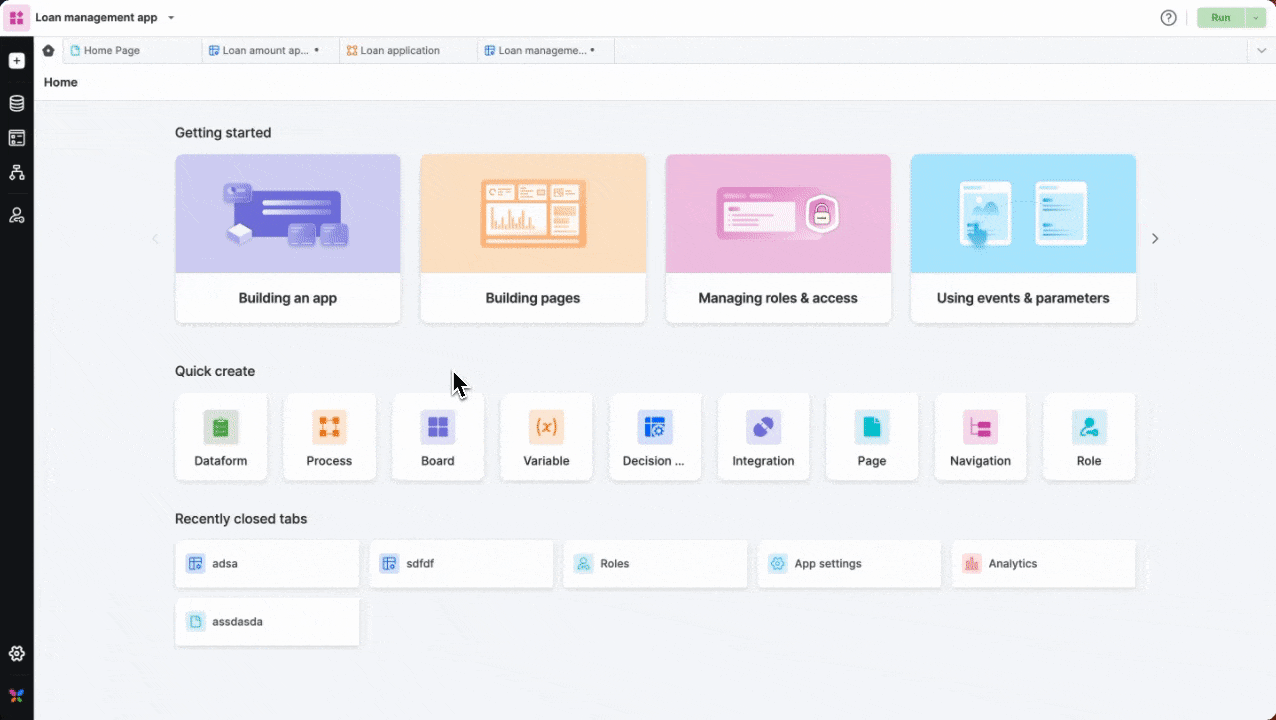The height and width of the screenshot is (720, 1276).
Task: Open the Building pages guide
Action: click(533, 239)
